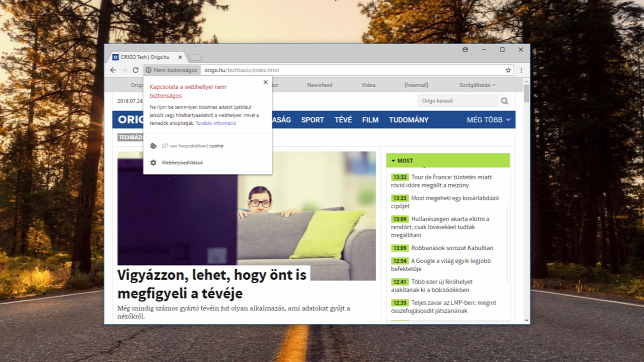Click the Nem biztonságos security indicator
Image resolution: width=644 pixels, height=362 pixels.
[x=171, y=70]
